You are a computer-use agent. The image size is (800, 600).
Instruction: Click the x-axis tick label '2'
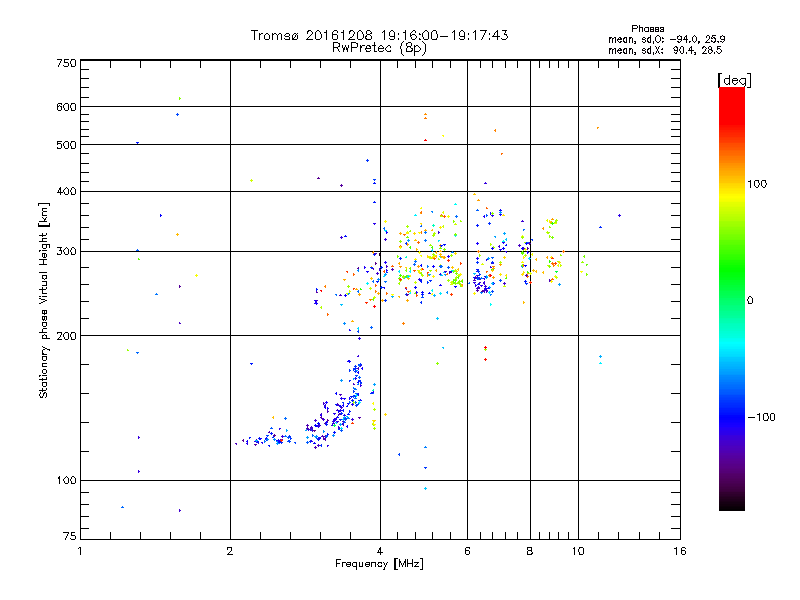point(230,551)
